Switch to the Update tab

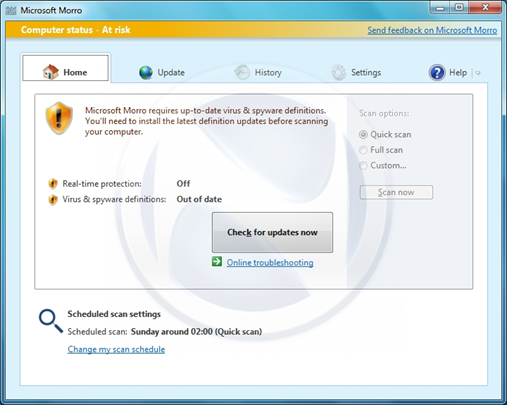tap(162, 72)
